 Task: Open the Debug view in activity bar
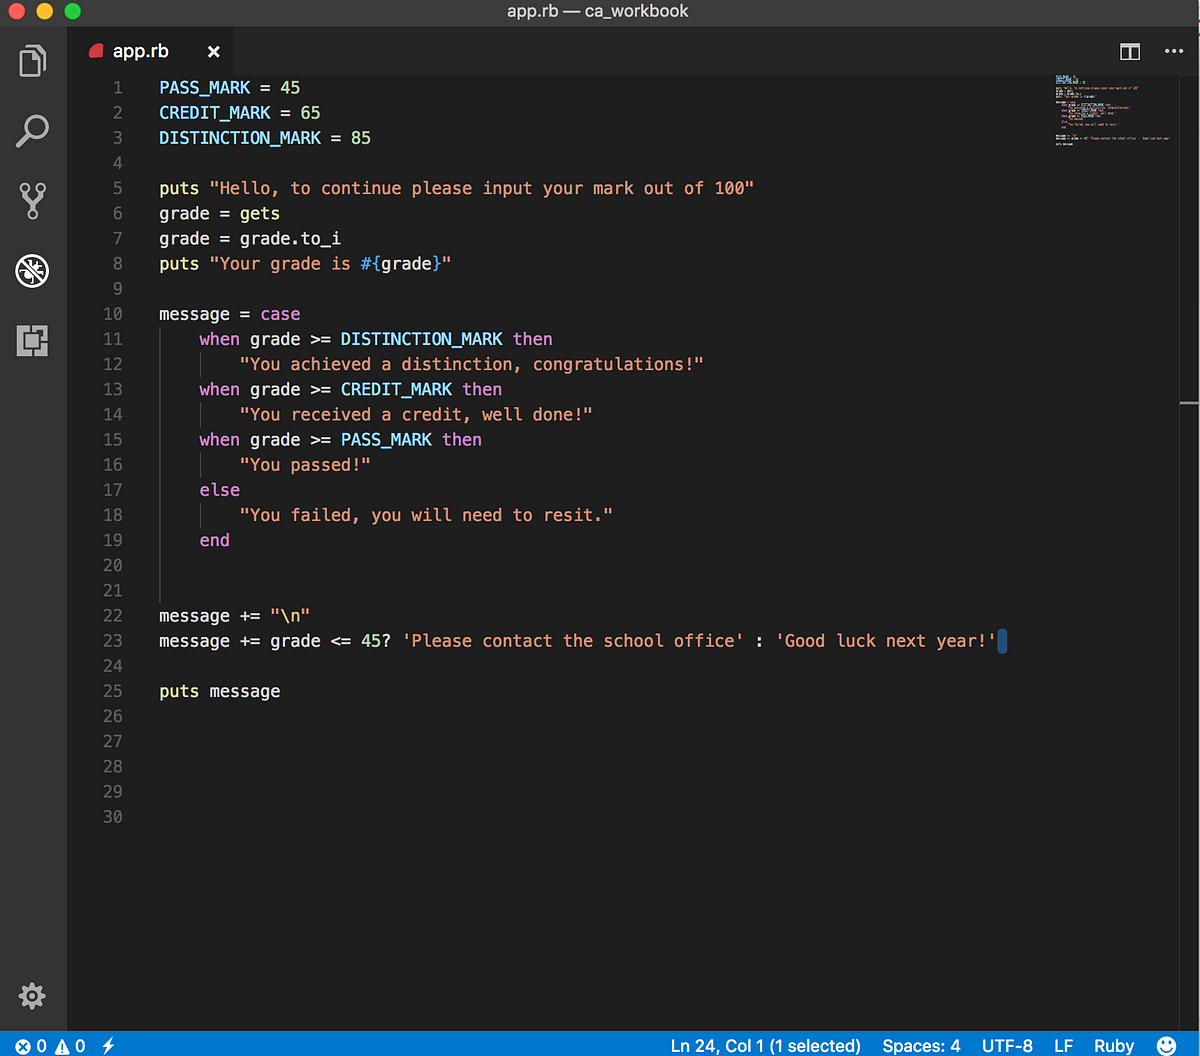[x=33, y=271]
